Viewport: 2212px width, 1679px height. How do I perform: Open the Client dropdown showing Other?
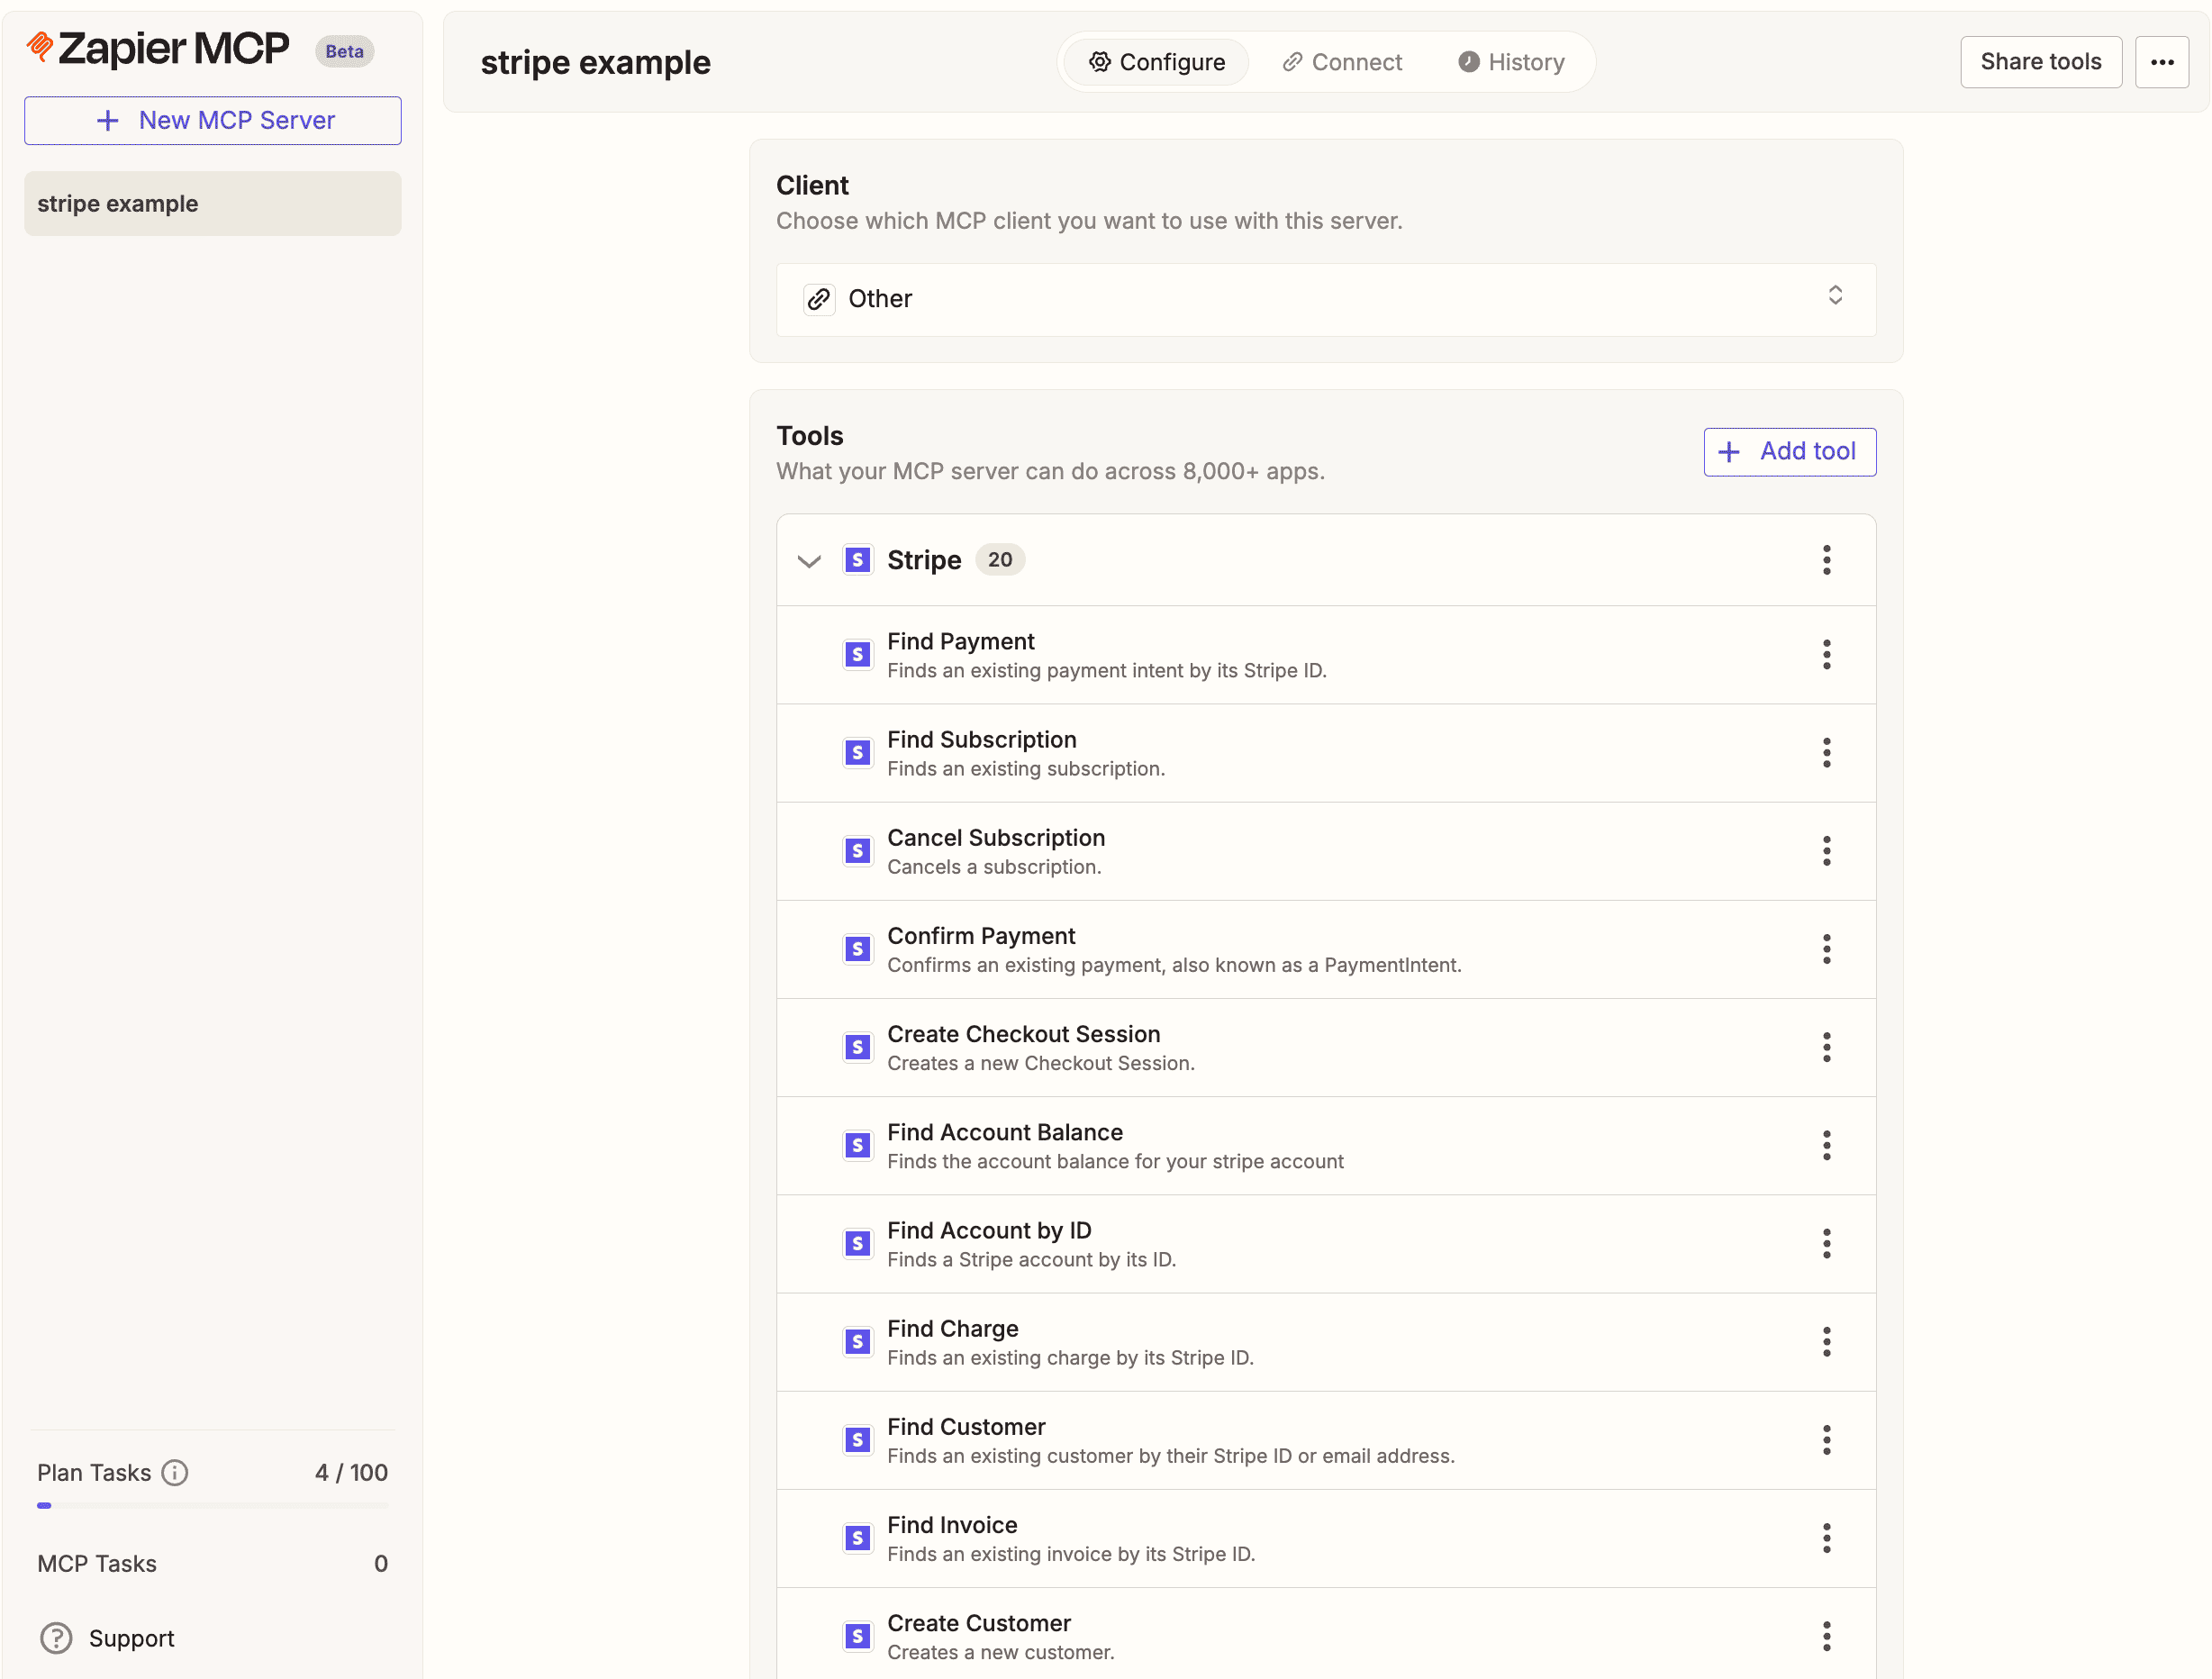[1325, 299]
